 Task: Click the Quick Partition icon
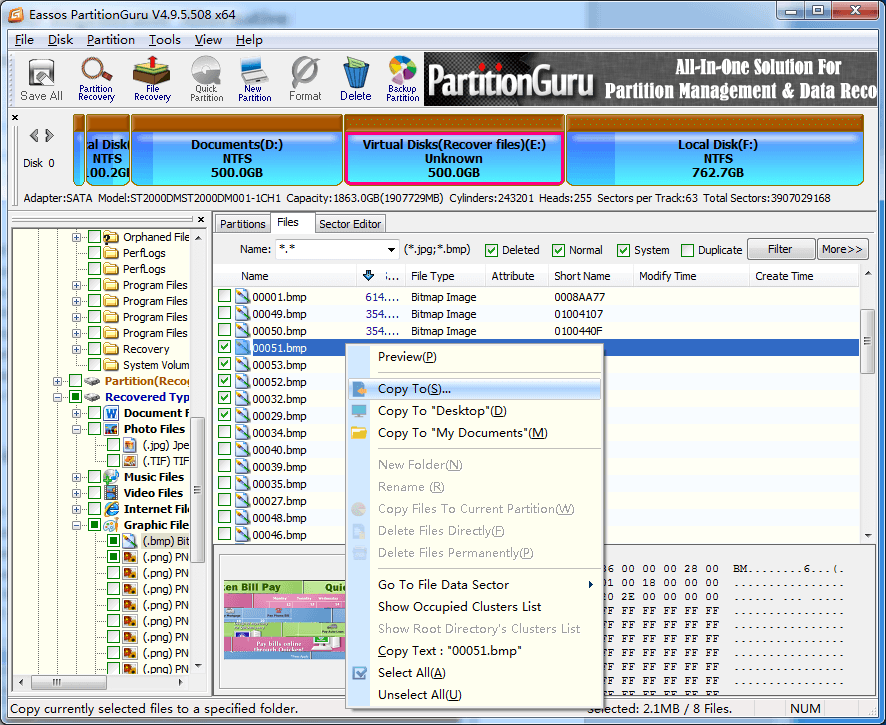(206, 80)
